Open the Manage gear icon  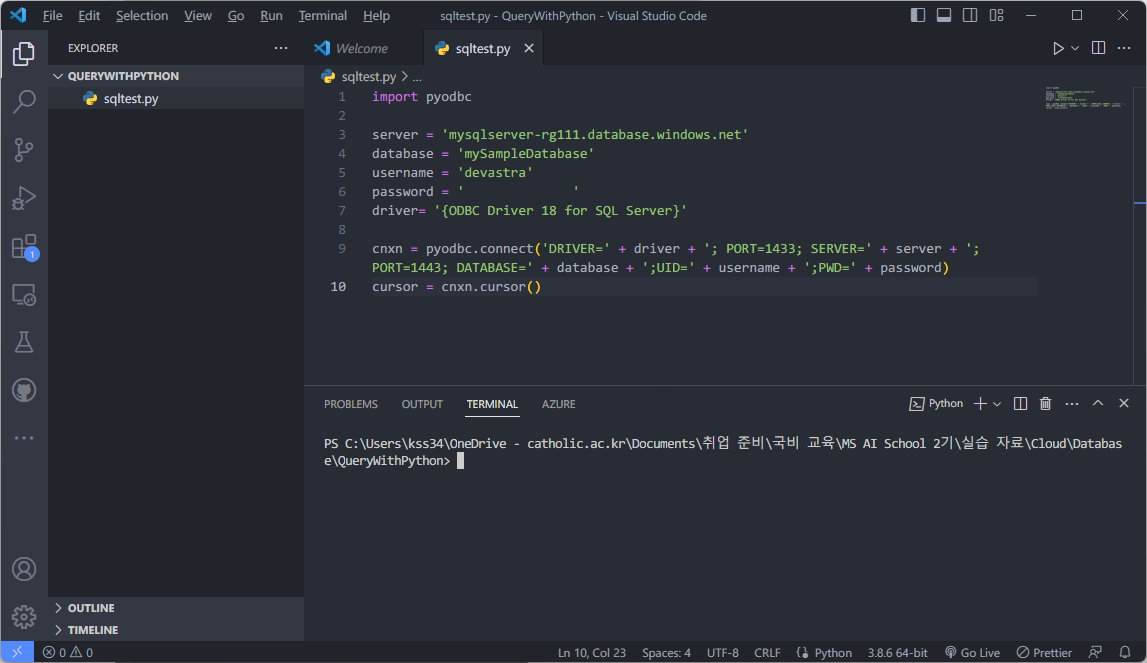(24, 616)
